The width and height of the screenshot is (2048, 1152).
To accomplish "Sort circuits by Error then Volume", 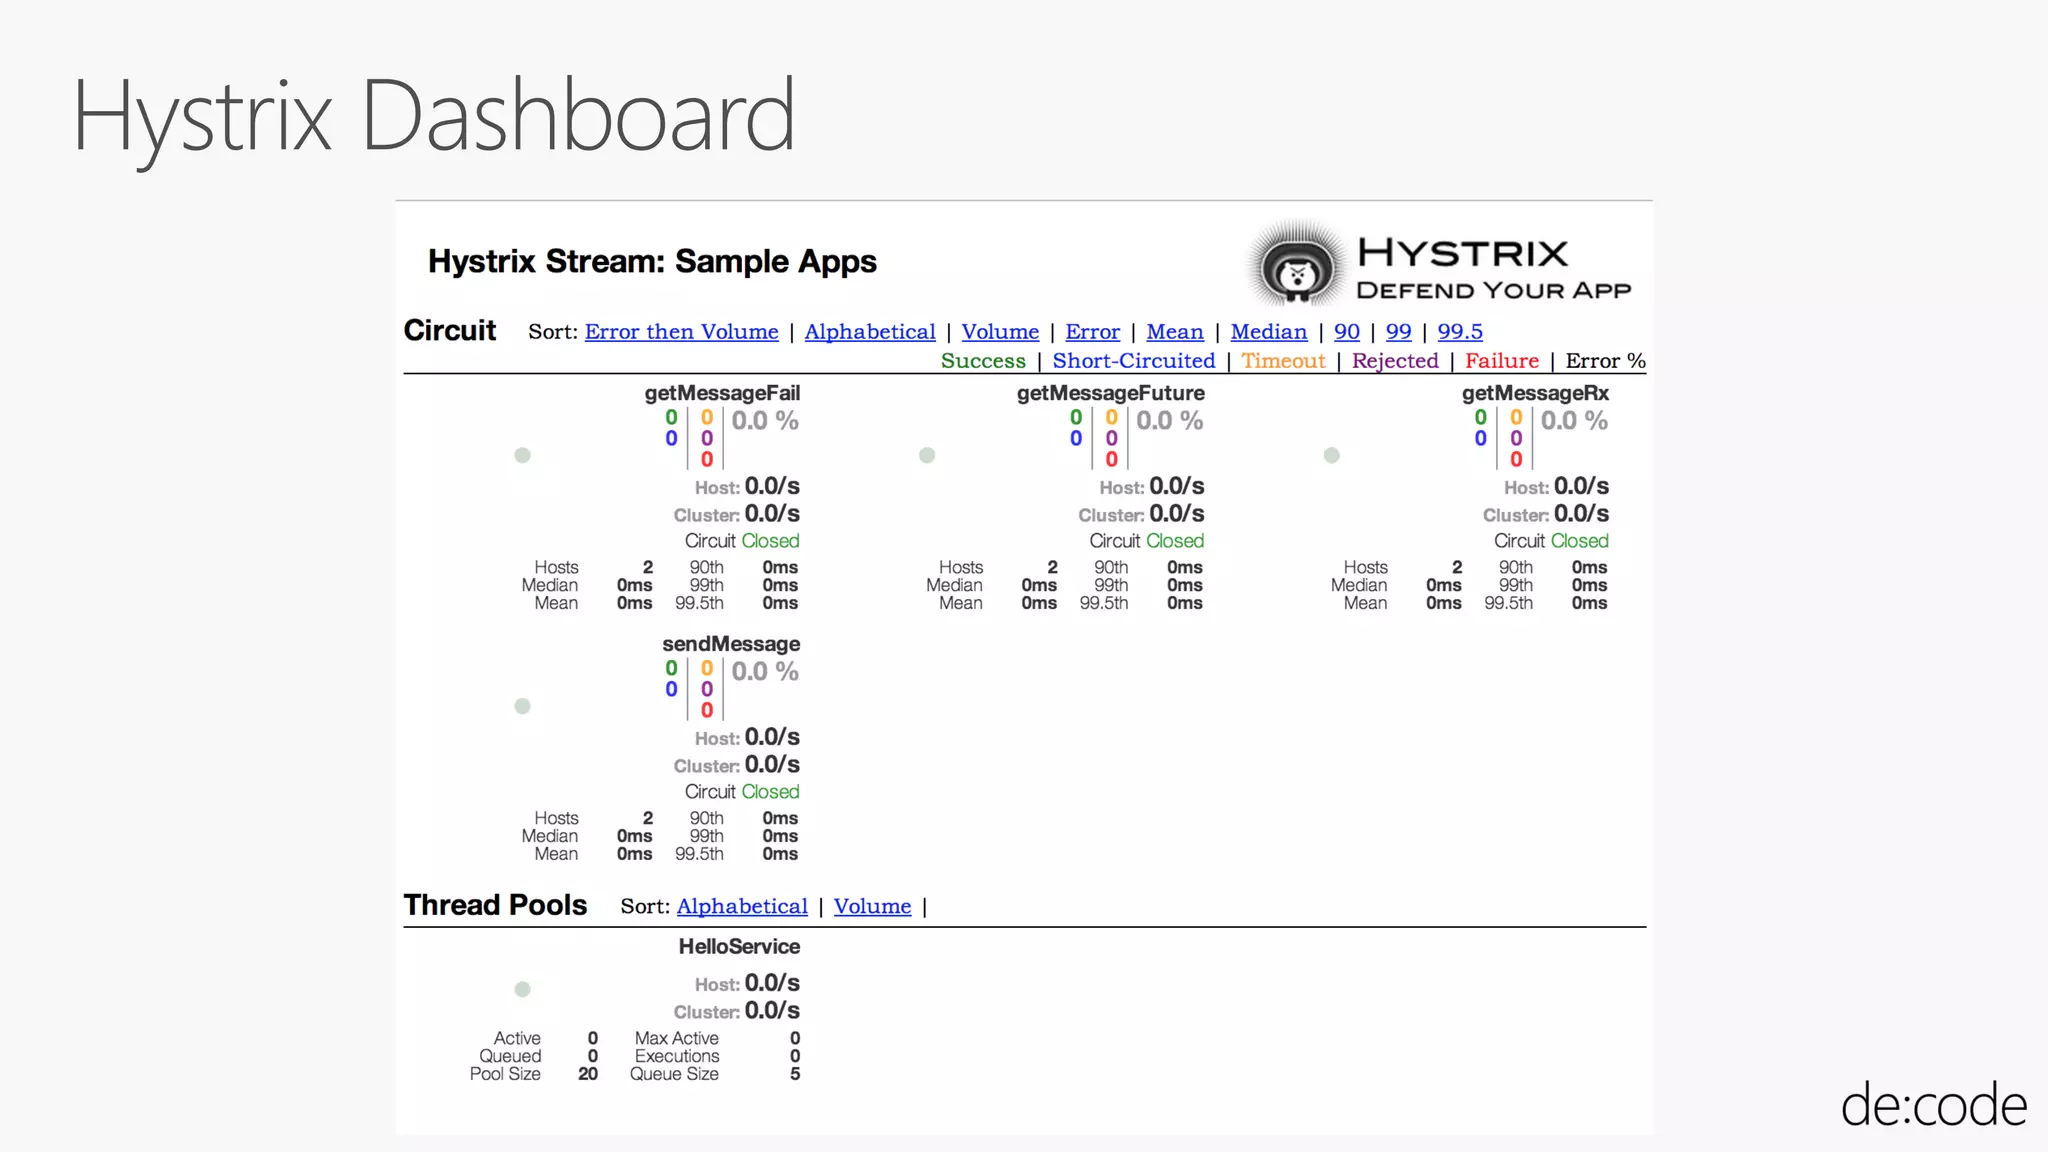I will (x=681, y=332).
